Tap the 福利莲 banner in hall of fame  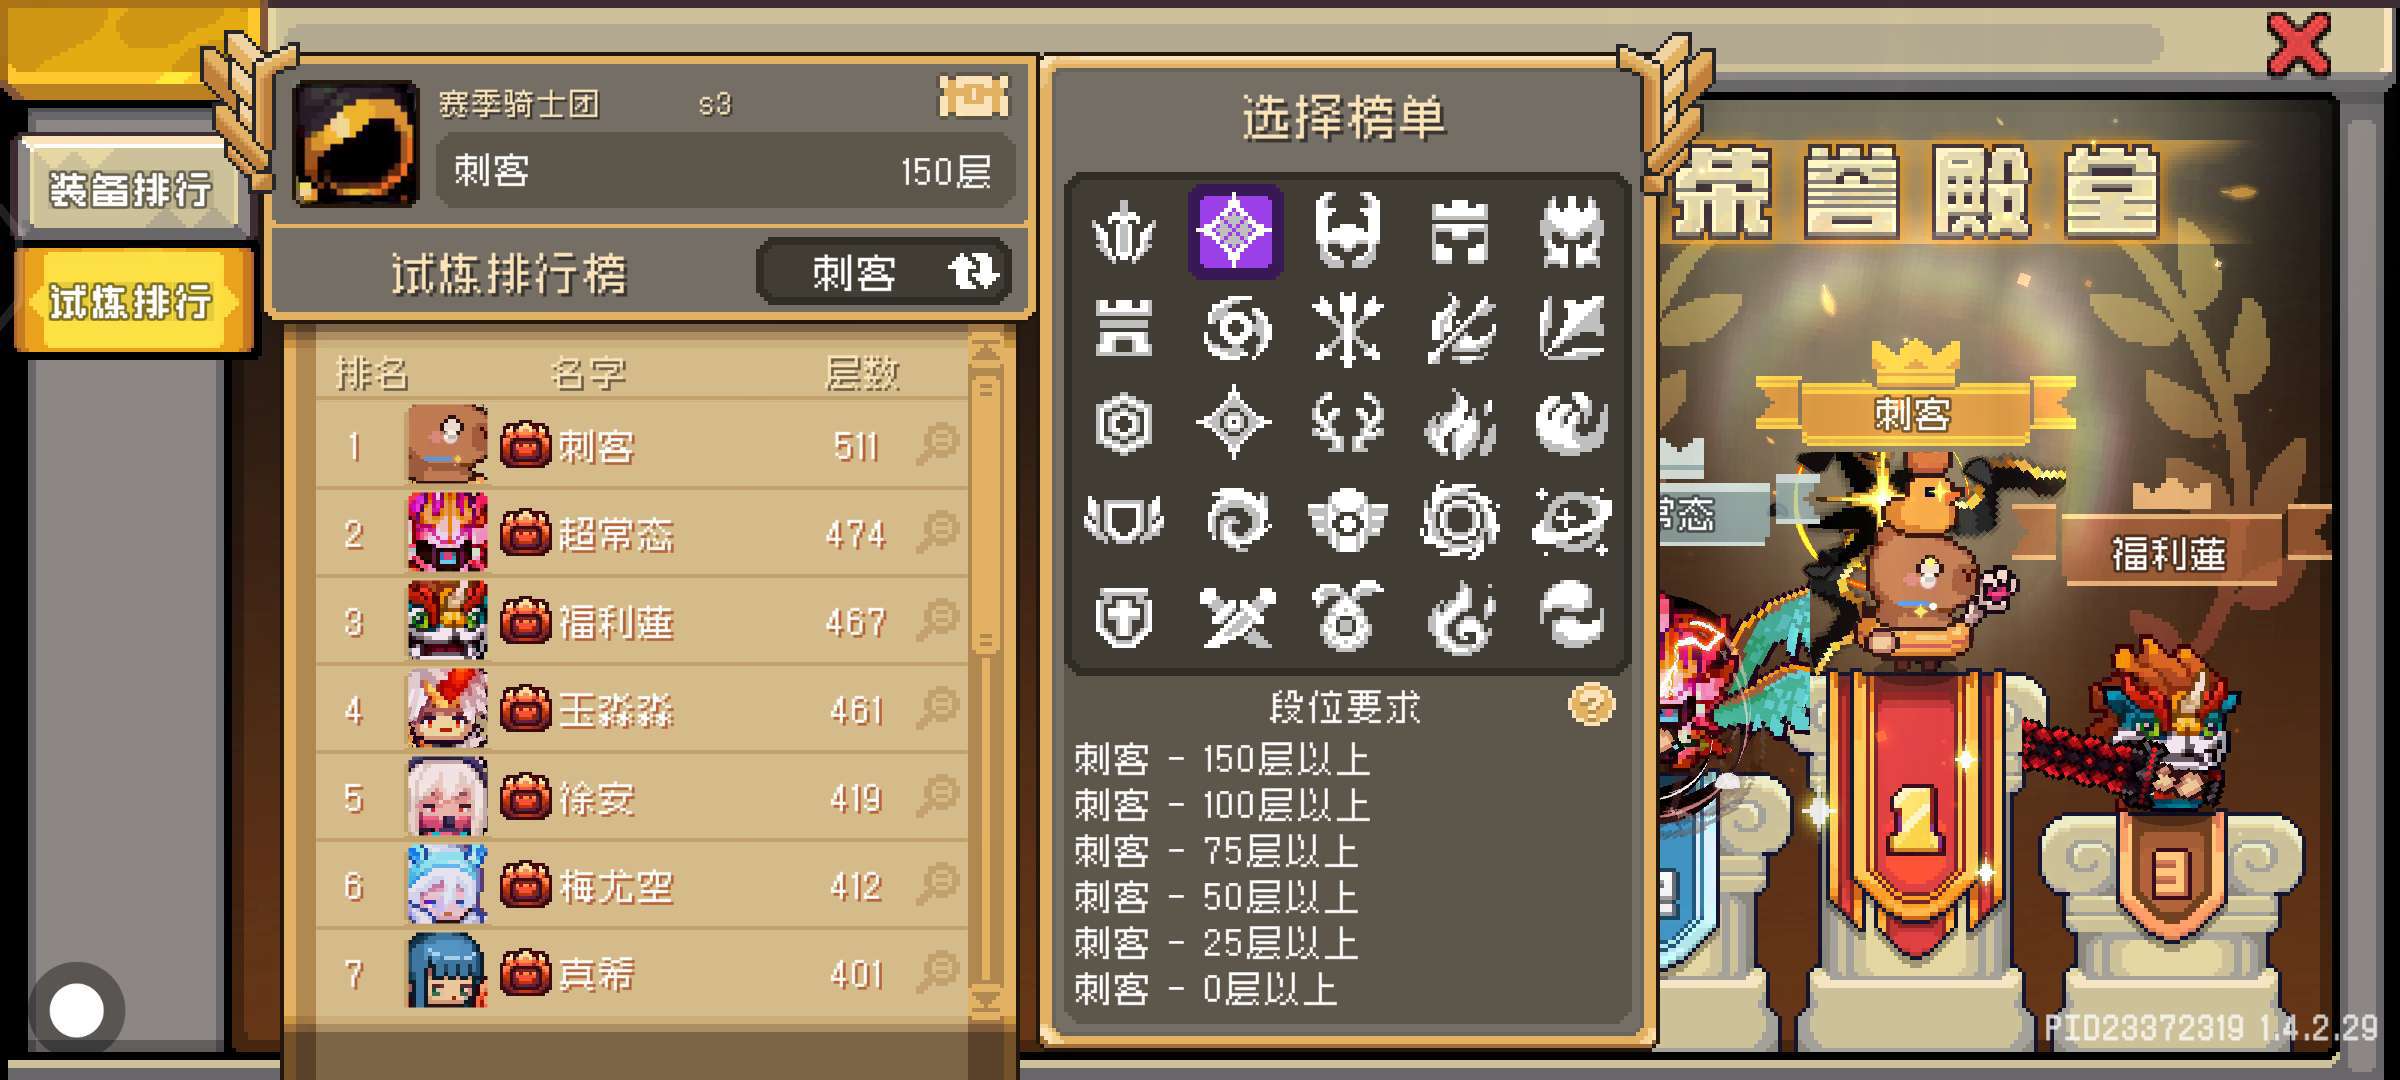(x=2168, y=552)
